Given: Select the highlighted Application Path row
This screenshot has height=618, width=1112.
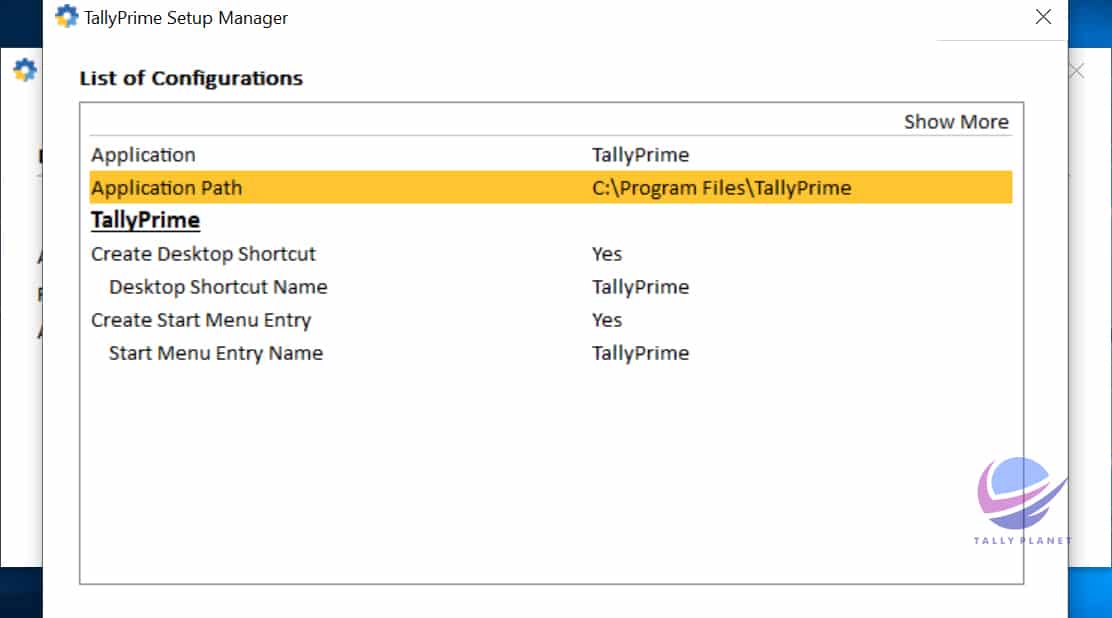Looking at the screenshot, I should [166, 187].
